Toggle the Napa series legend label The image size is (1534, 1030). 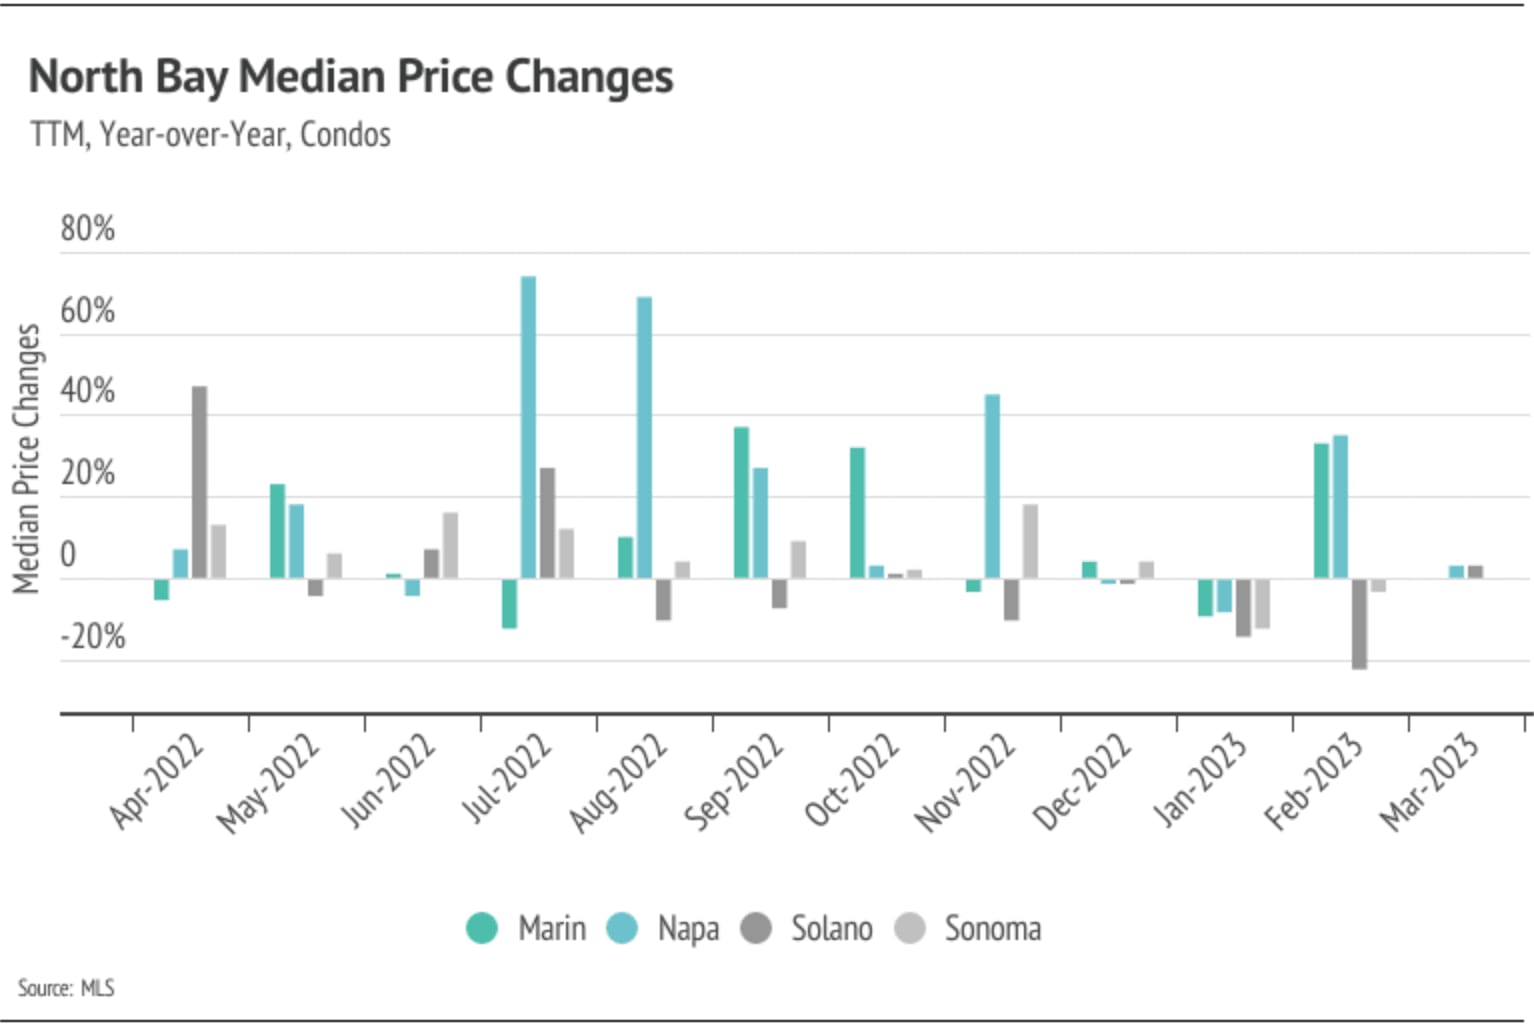coord(688,928)
